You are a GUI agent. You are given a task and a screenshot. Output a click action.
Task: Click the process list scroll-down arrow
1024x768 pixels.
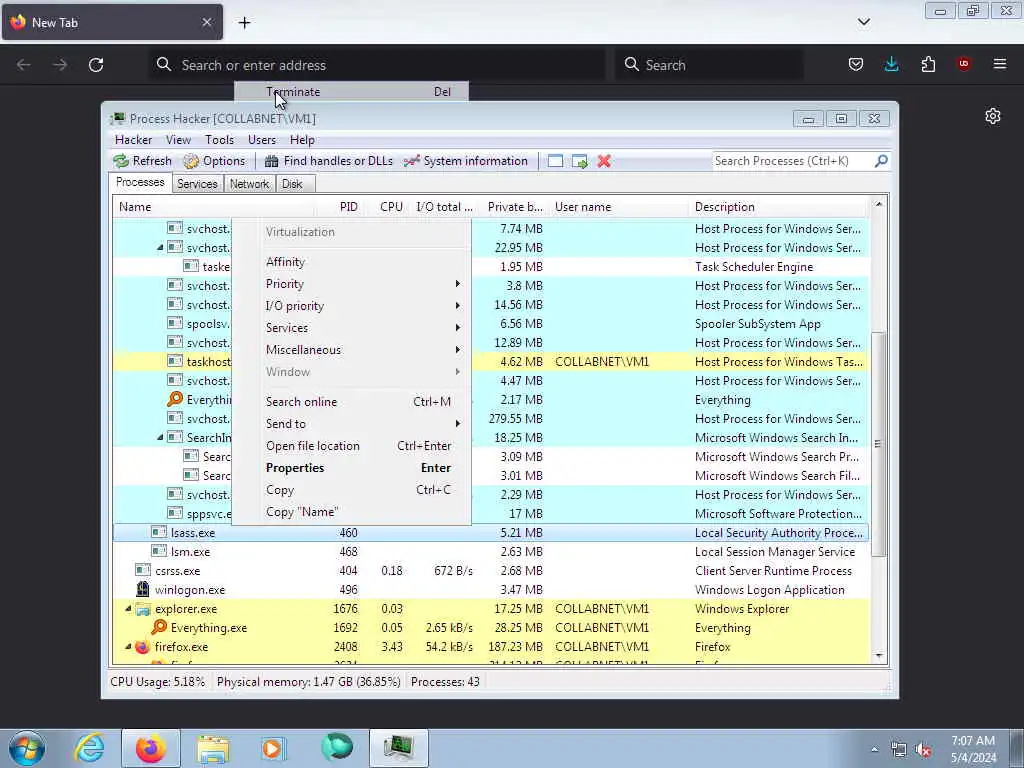click(x=878, y=656)
